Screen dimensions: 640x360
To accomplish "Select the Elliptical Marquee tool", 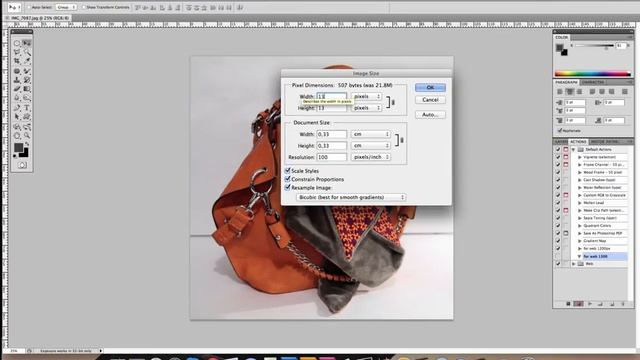I will pyautogui.click(x=17, y=43).
